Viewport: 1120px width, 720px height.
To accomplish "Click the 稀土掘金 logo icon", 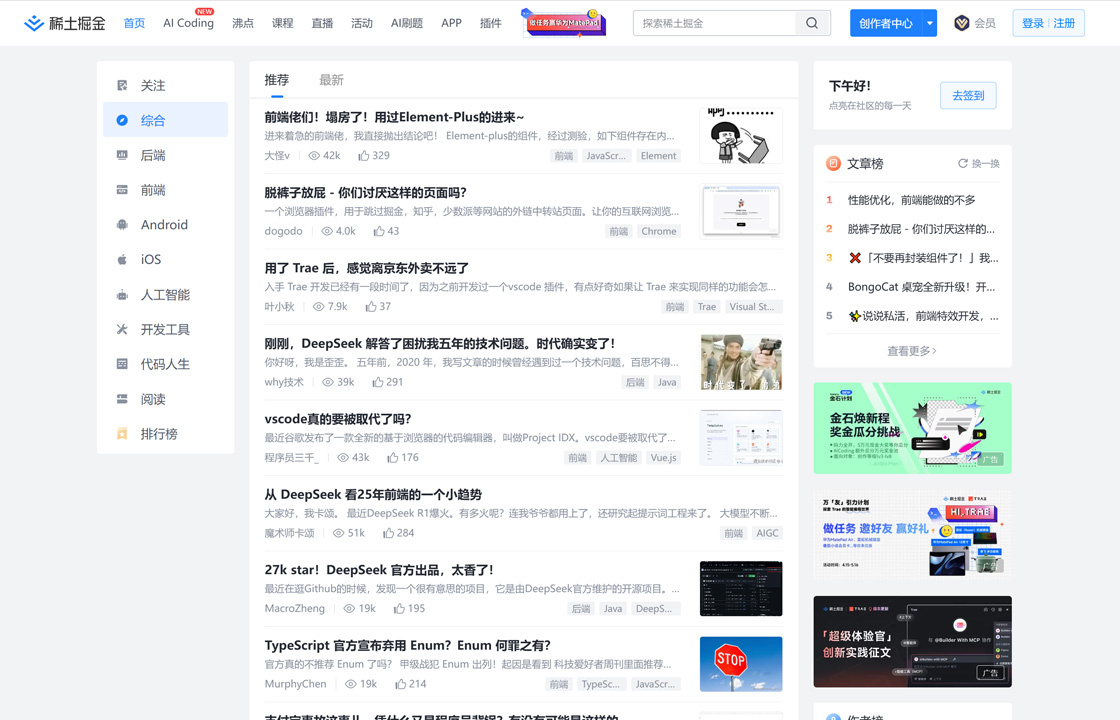I will click(34, 24).
